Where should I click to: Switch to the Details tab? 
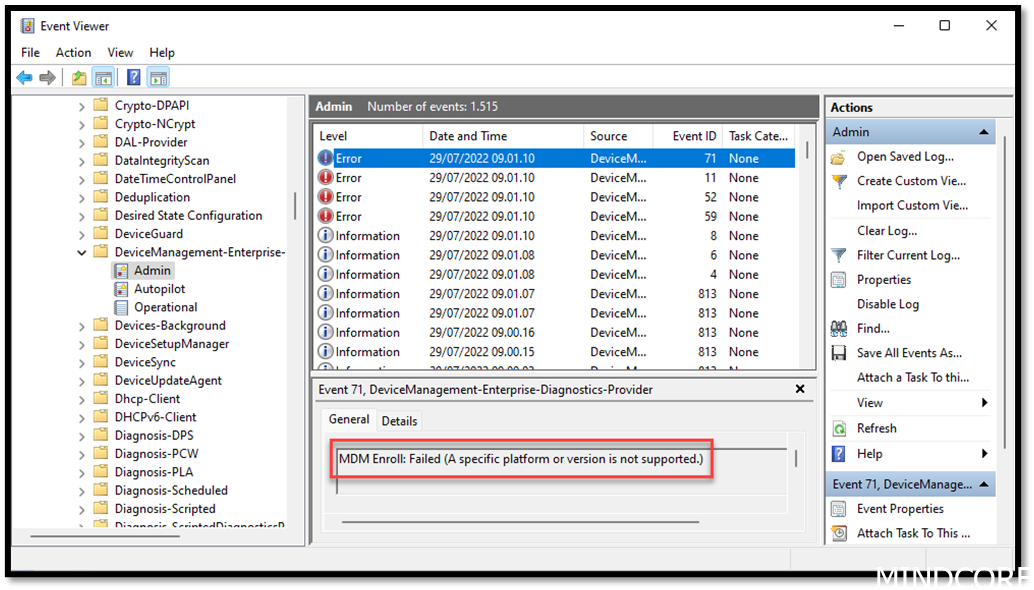point(399,420)
